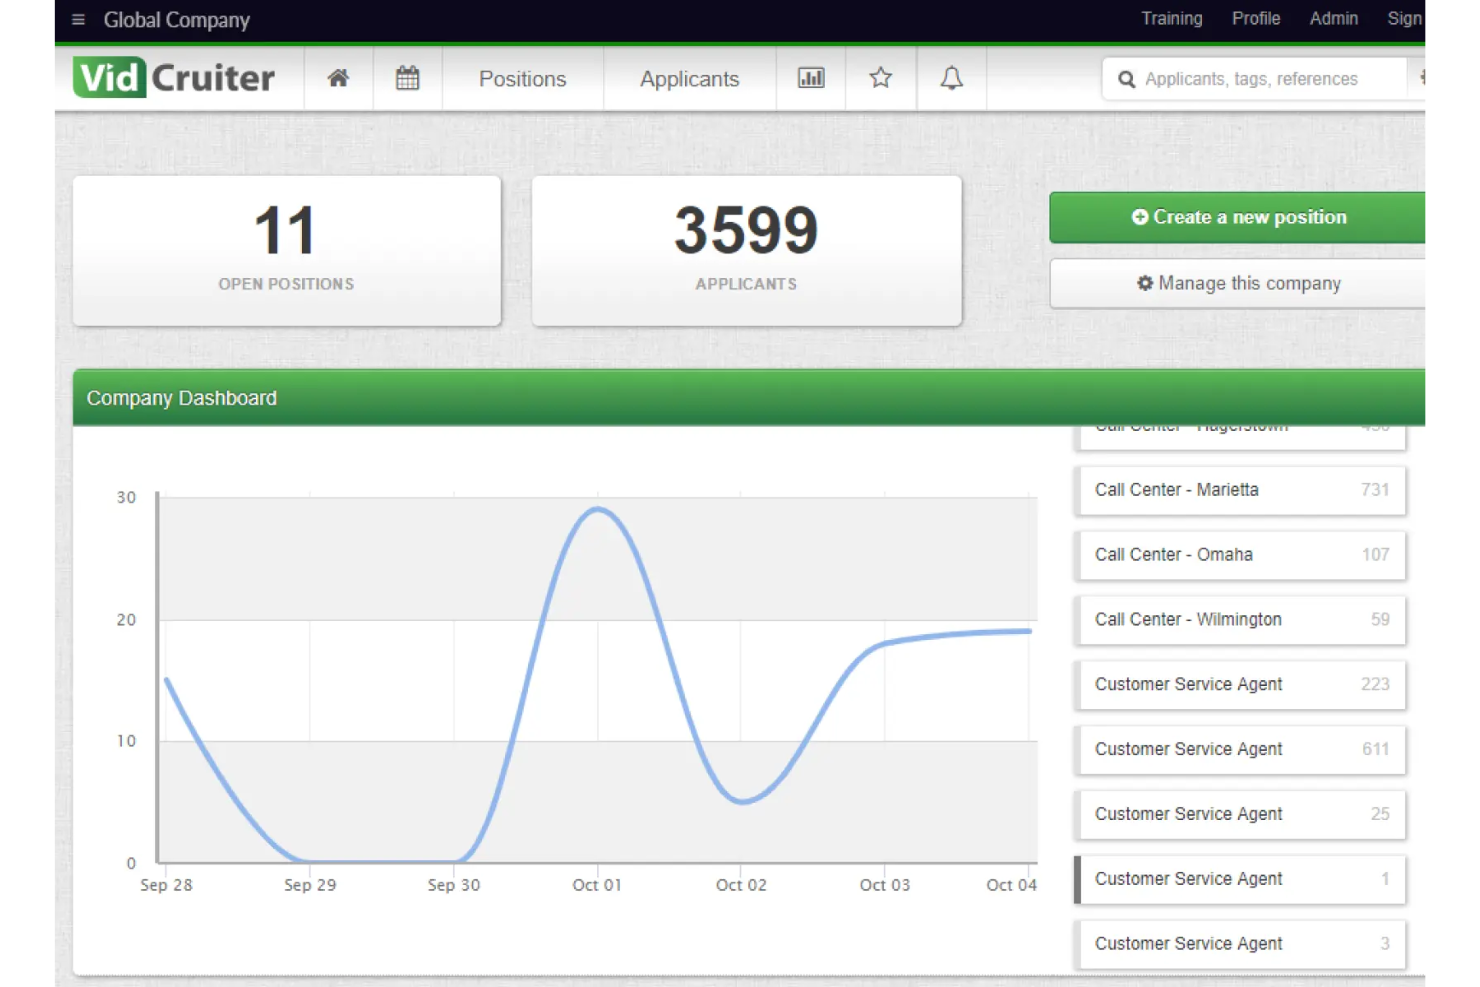The width and height of the screenshot is (1480, 987).
Task: Click inside the applicants search field
Action: coord(1260,78)
